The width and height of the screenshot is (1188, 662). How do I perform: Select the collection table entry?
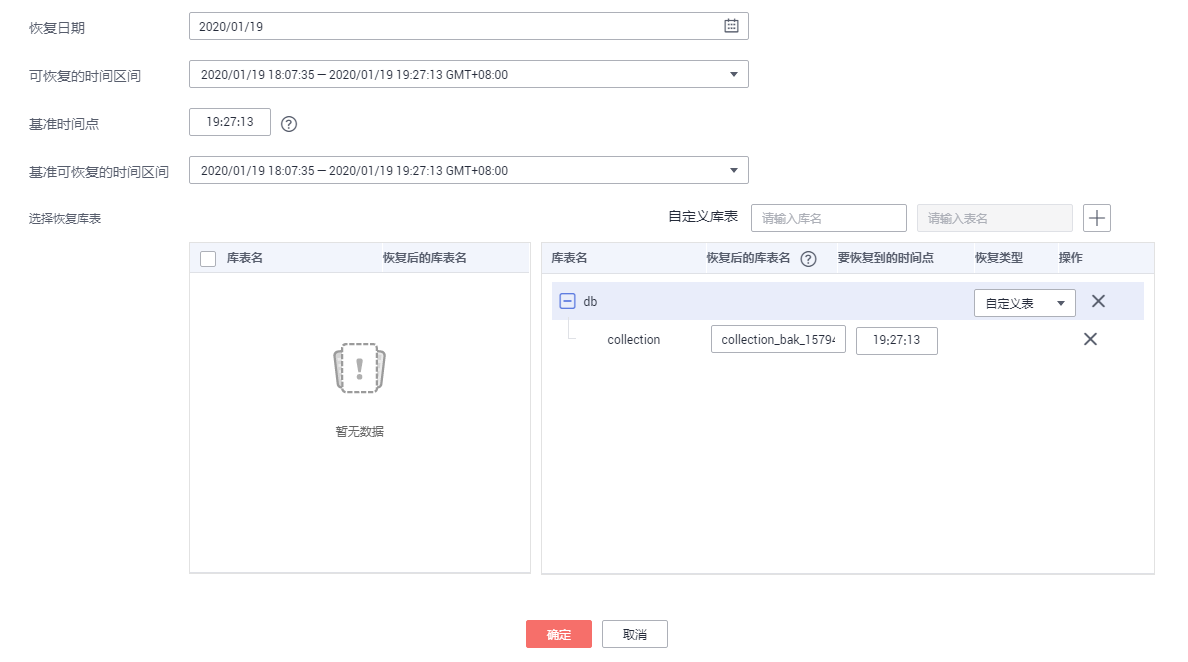[x=634, y=339]
